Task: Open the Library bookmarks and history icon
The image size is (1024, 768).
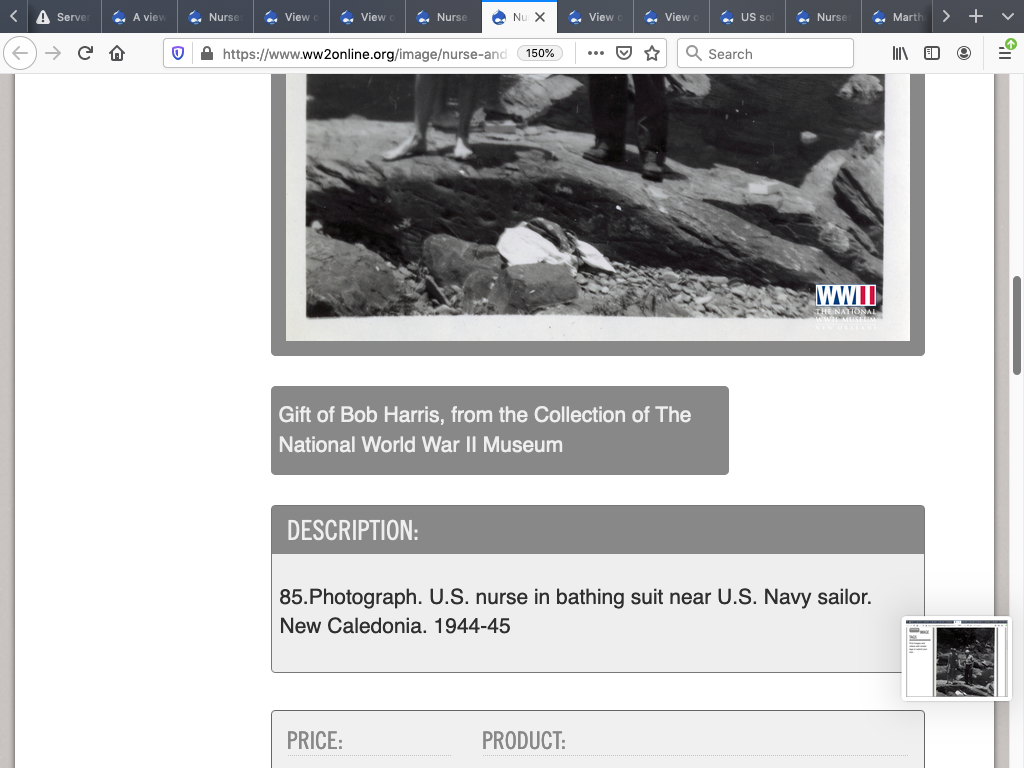Action: (x=900, y=54)
